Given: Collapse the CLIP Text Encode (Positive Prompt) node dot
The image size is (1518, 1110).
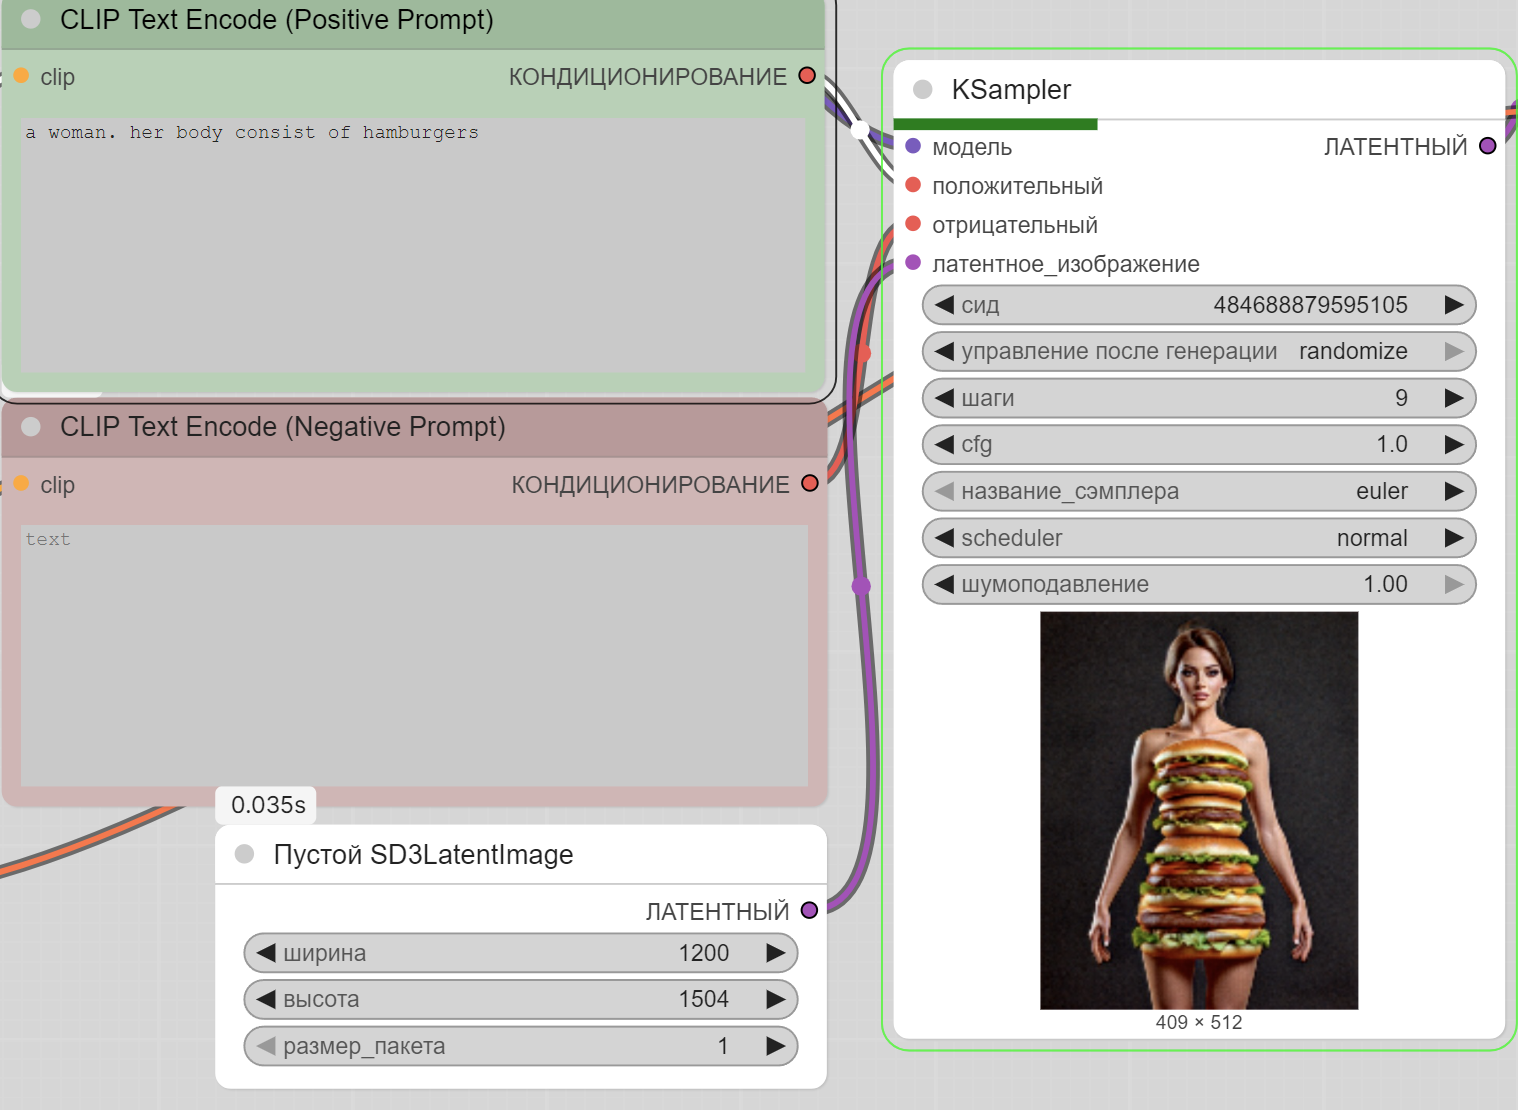Looking at the screenshot, I should [x=31, y=19].
